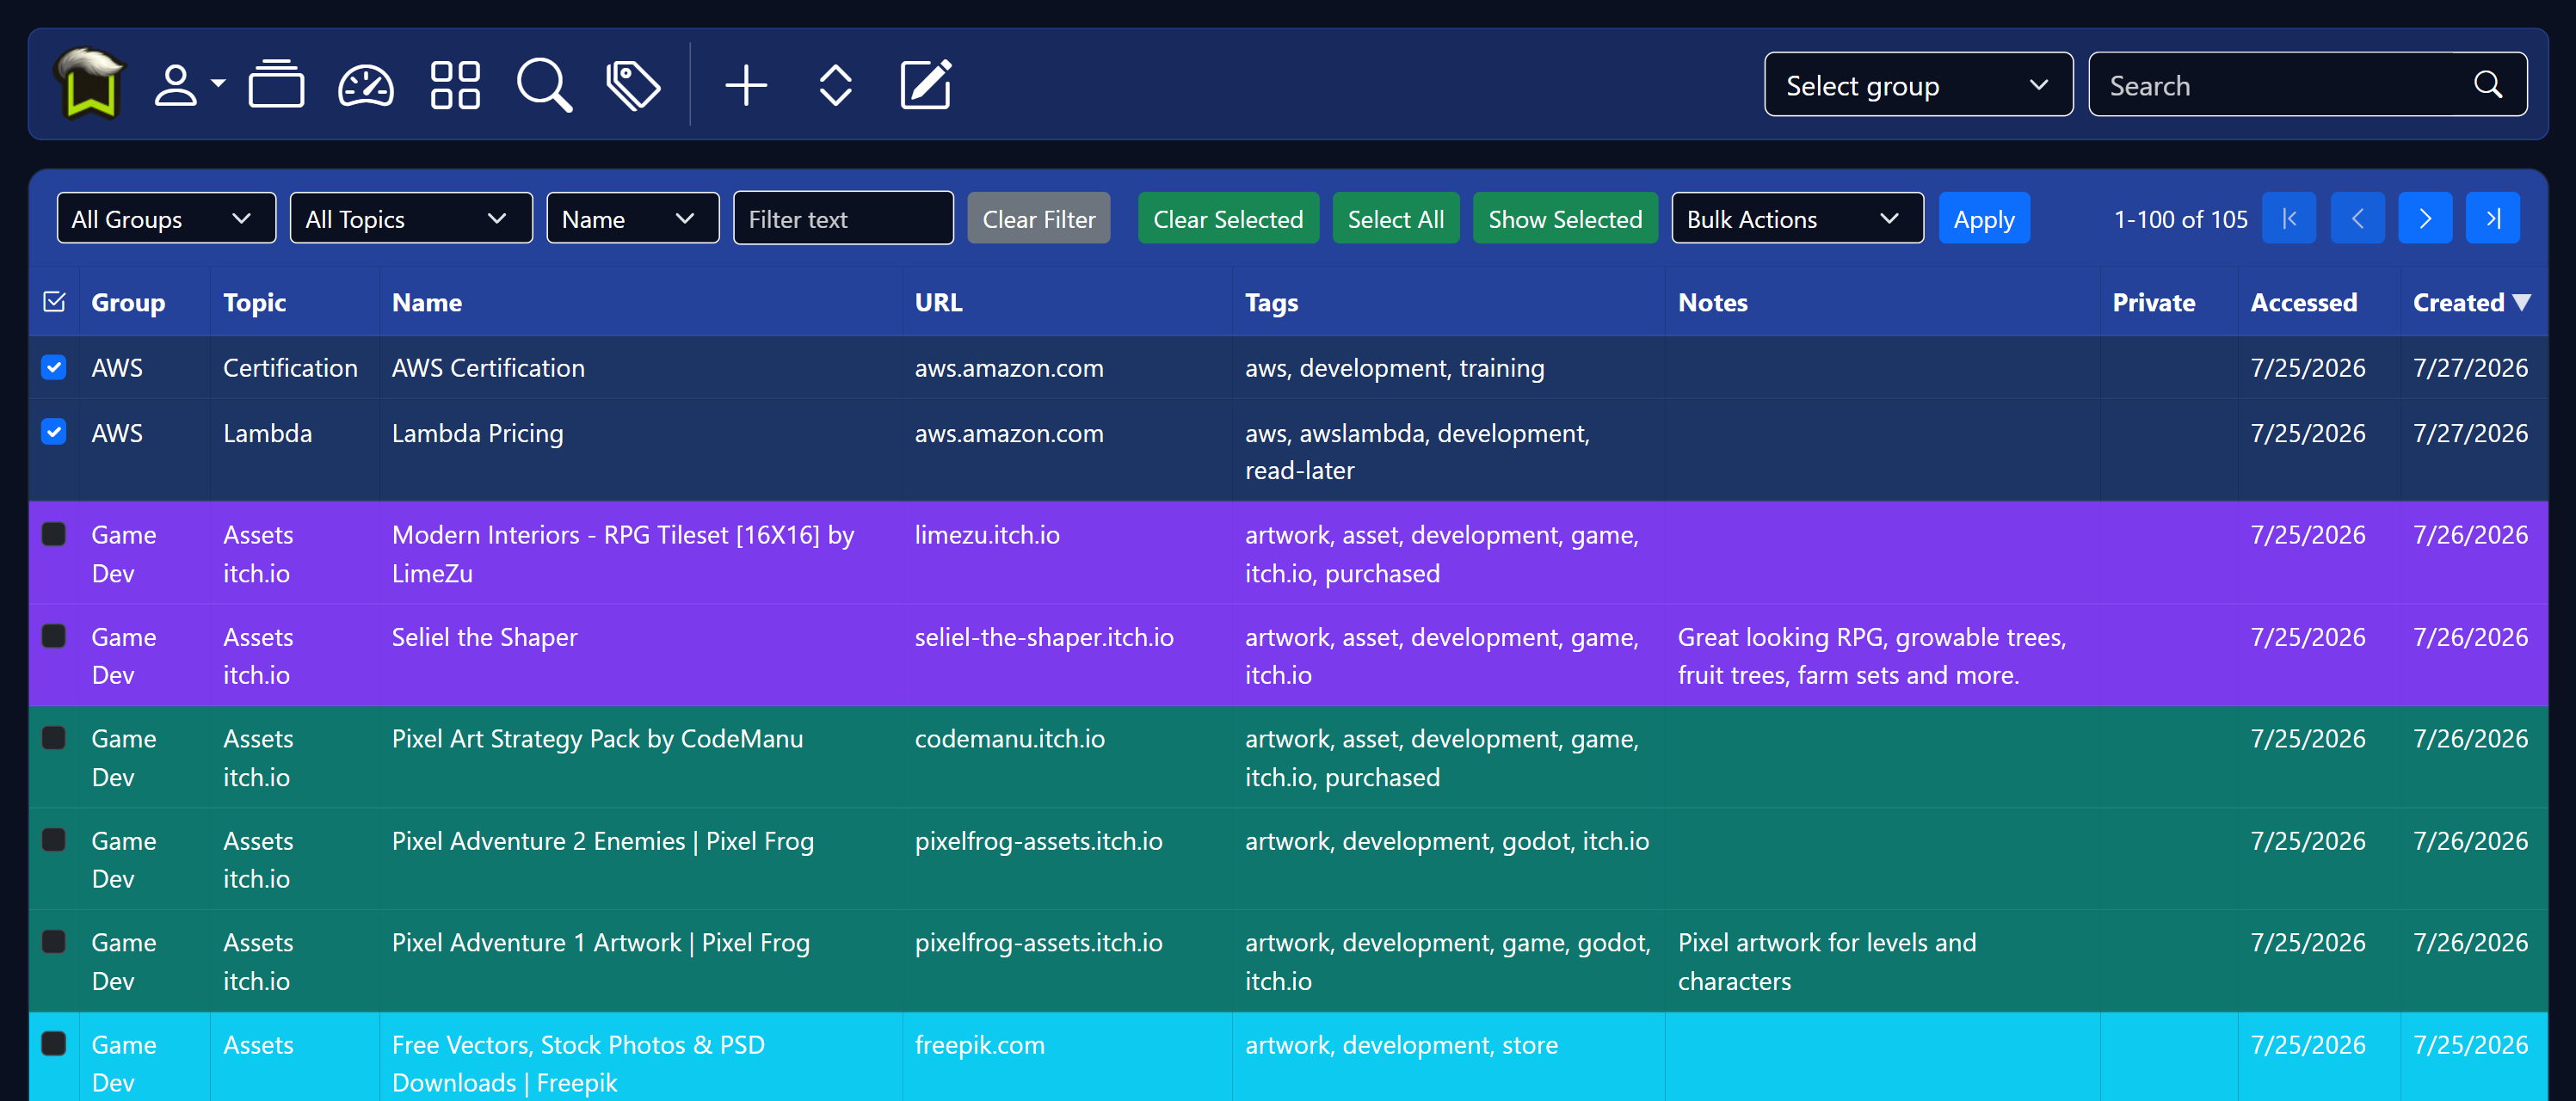Open Pixel Adventure 2 Enemies bookmark

pos(602,840)
